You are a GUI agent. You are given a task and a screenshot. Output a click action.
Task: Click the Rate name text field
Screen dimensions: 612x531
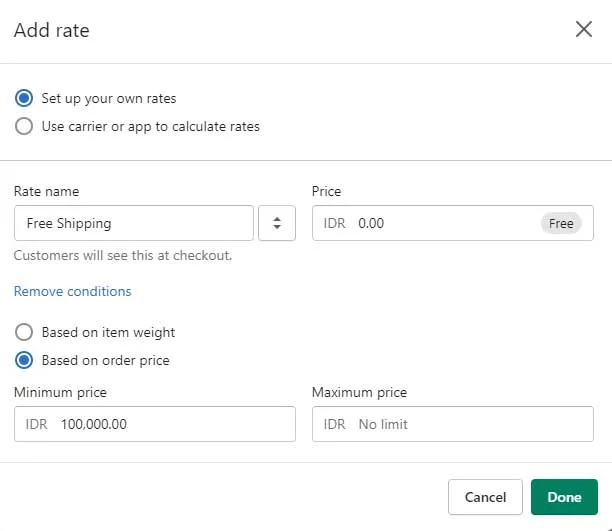click(x=134, y=223)
